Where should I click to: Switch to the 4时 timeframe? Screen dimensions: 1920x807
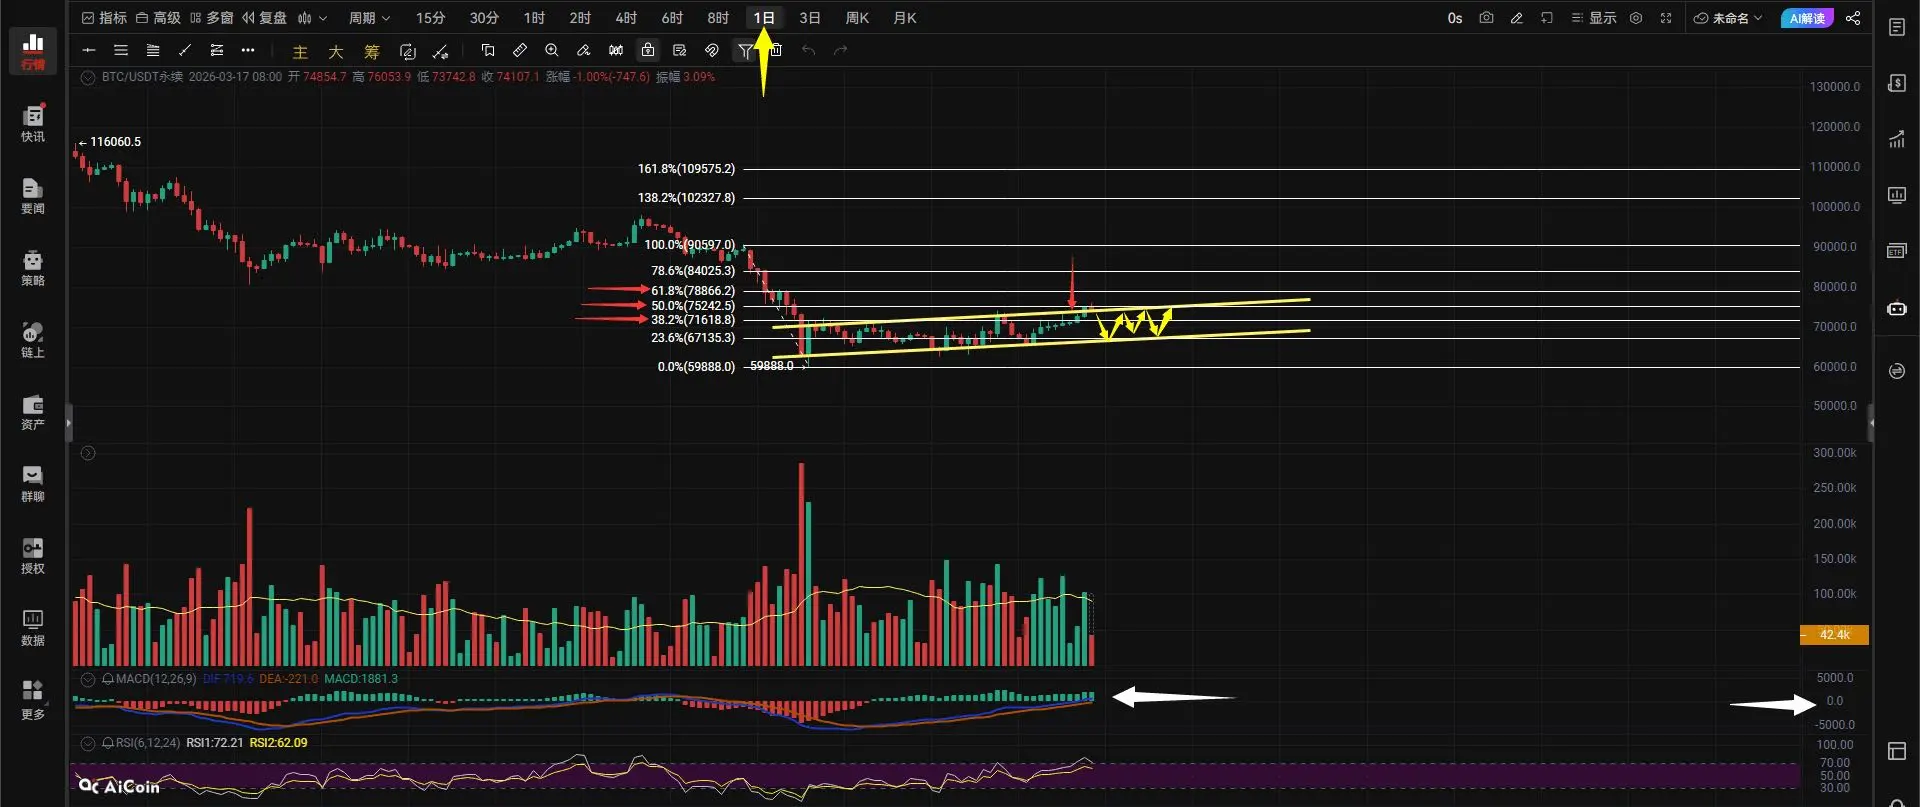(x=626, y=18)
